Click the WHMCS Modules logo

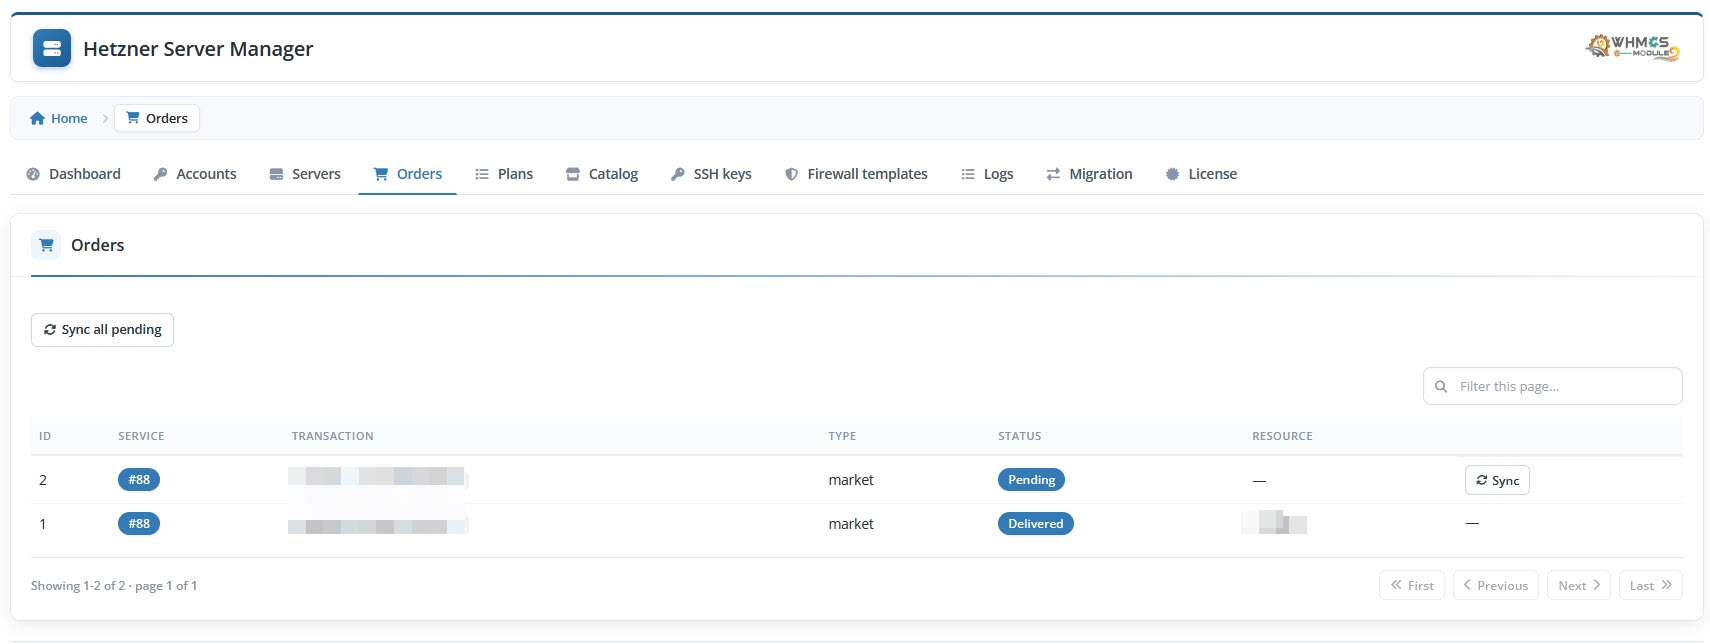(x=1632, y=48)
